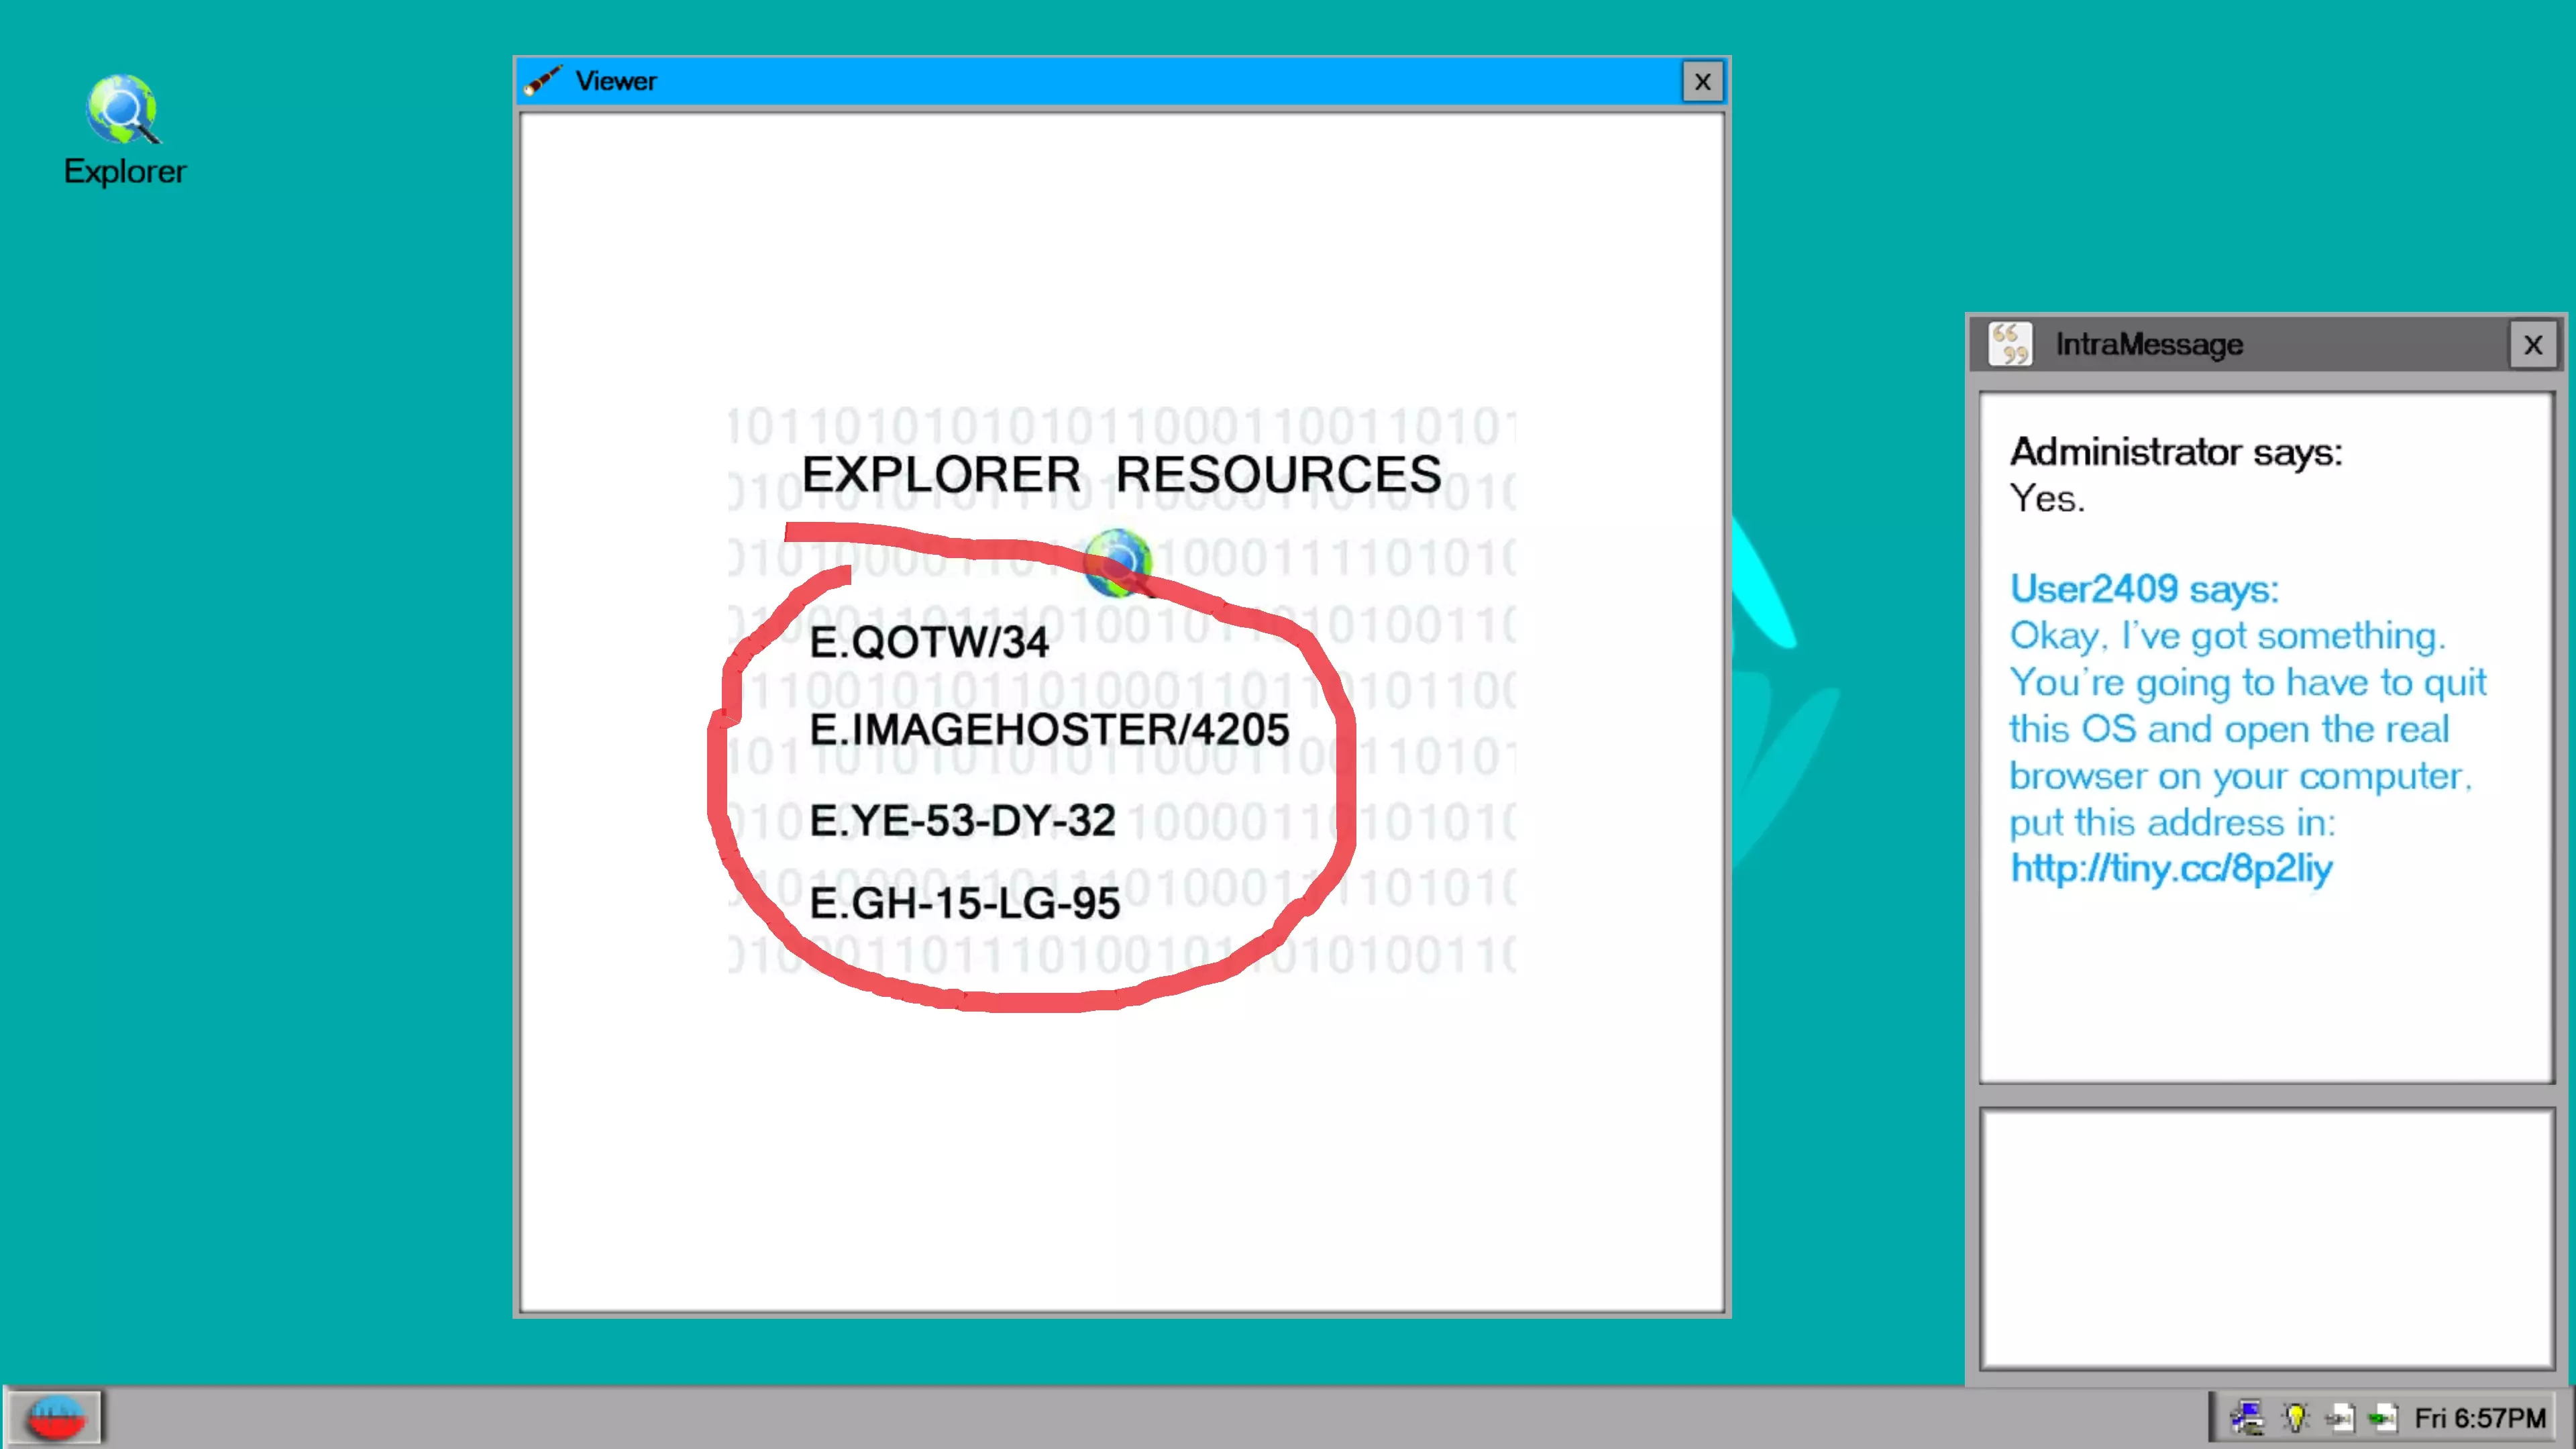Click the E.QOTW/34 text in image
Image resolution: width=2576 pixels, height=1449 pixels.
click(x=928, y=642)
